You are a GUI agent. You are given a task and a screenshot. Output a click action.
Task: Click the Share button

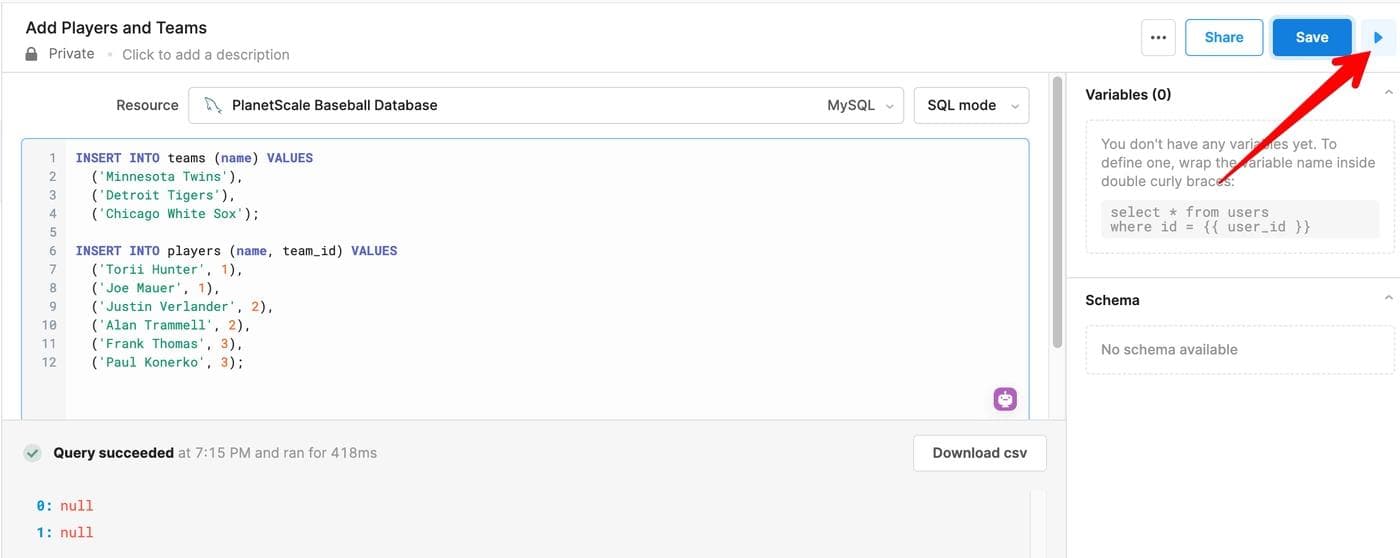point(1223,38)
